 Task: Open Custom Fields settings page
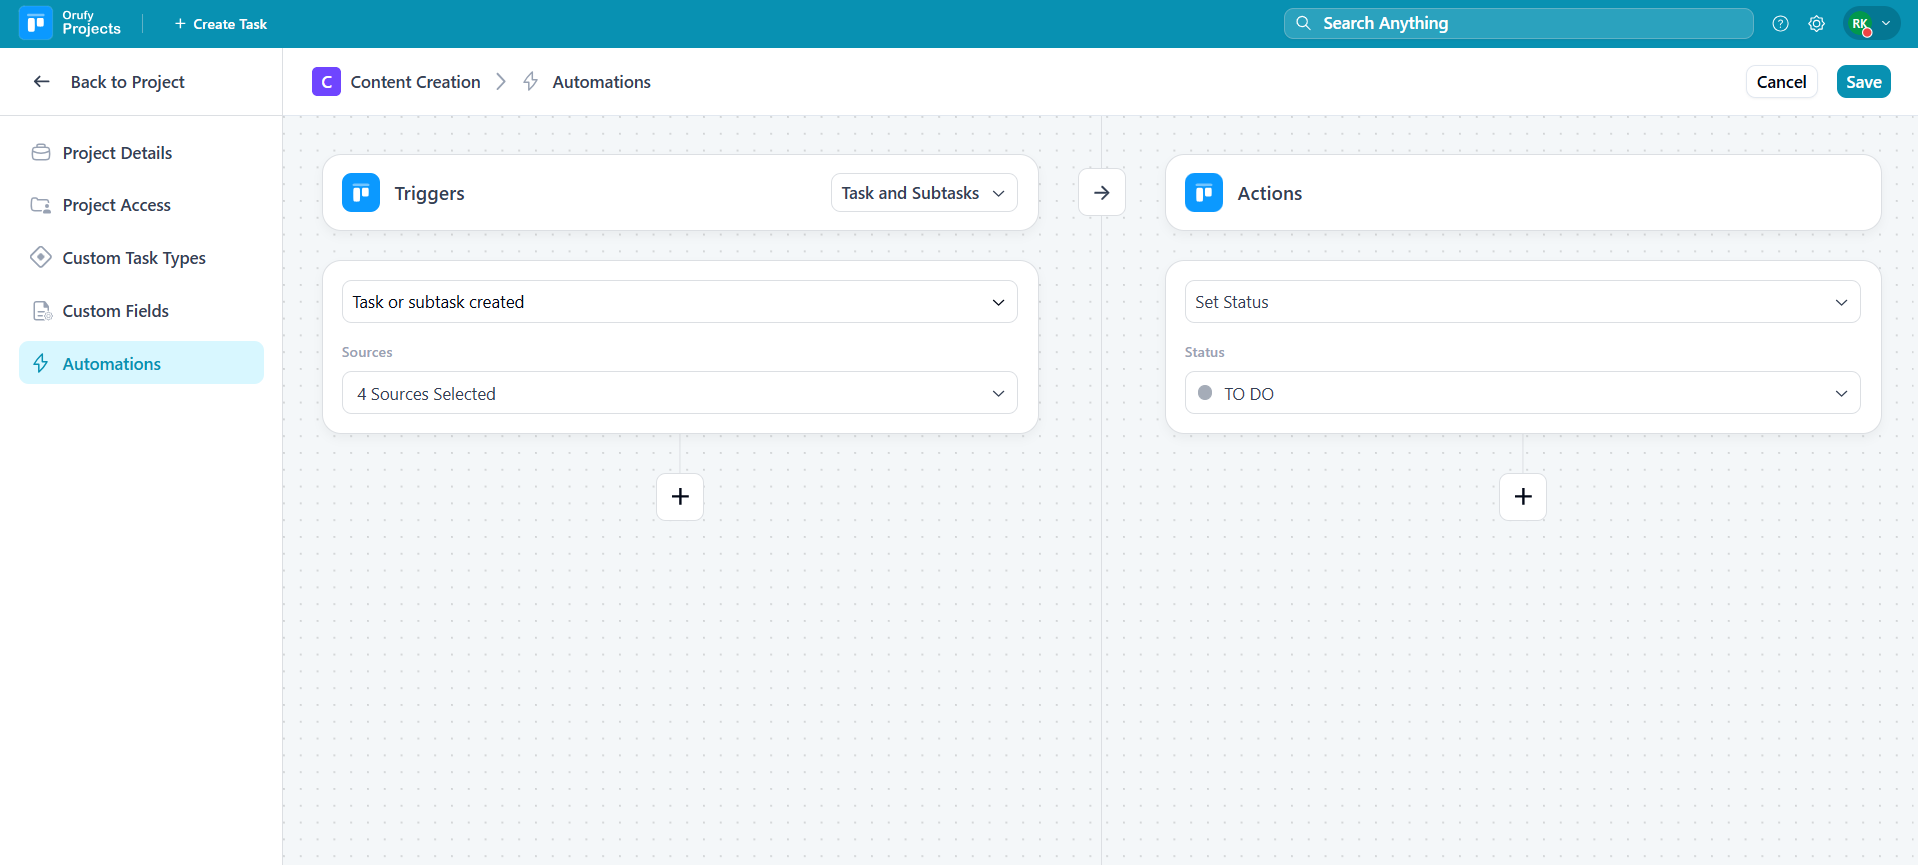tap(115, 311)
